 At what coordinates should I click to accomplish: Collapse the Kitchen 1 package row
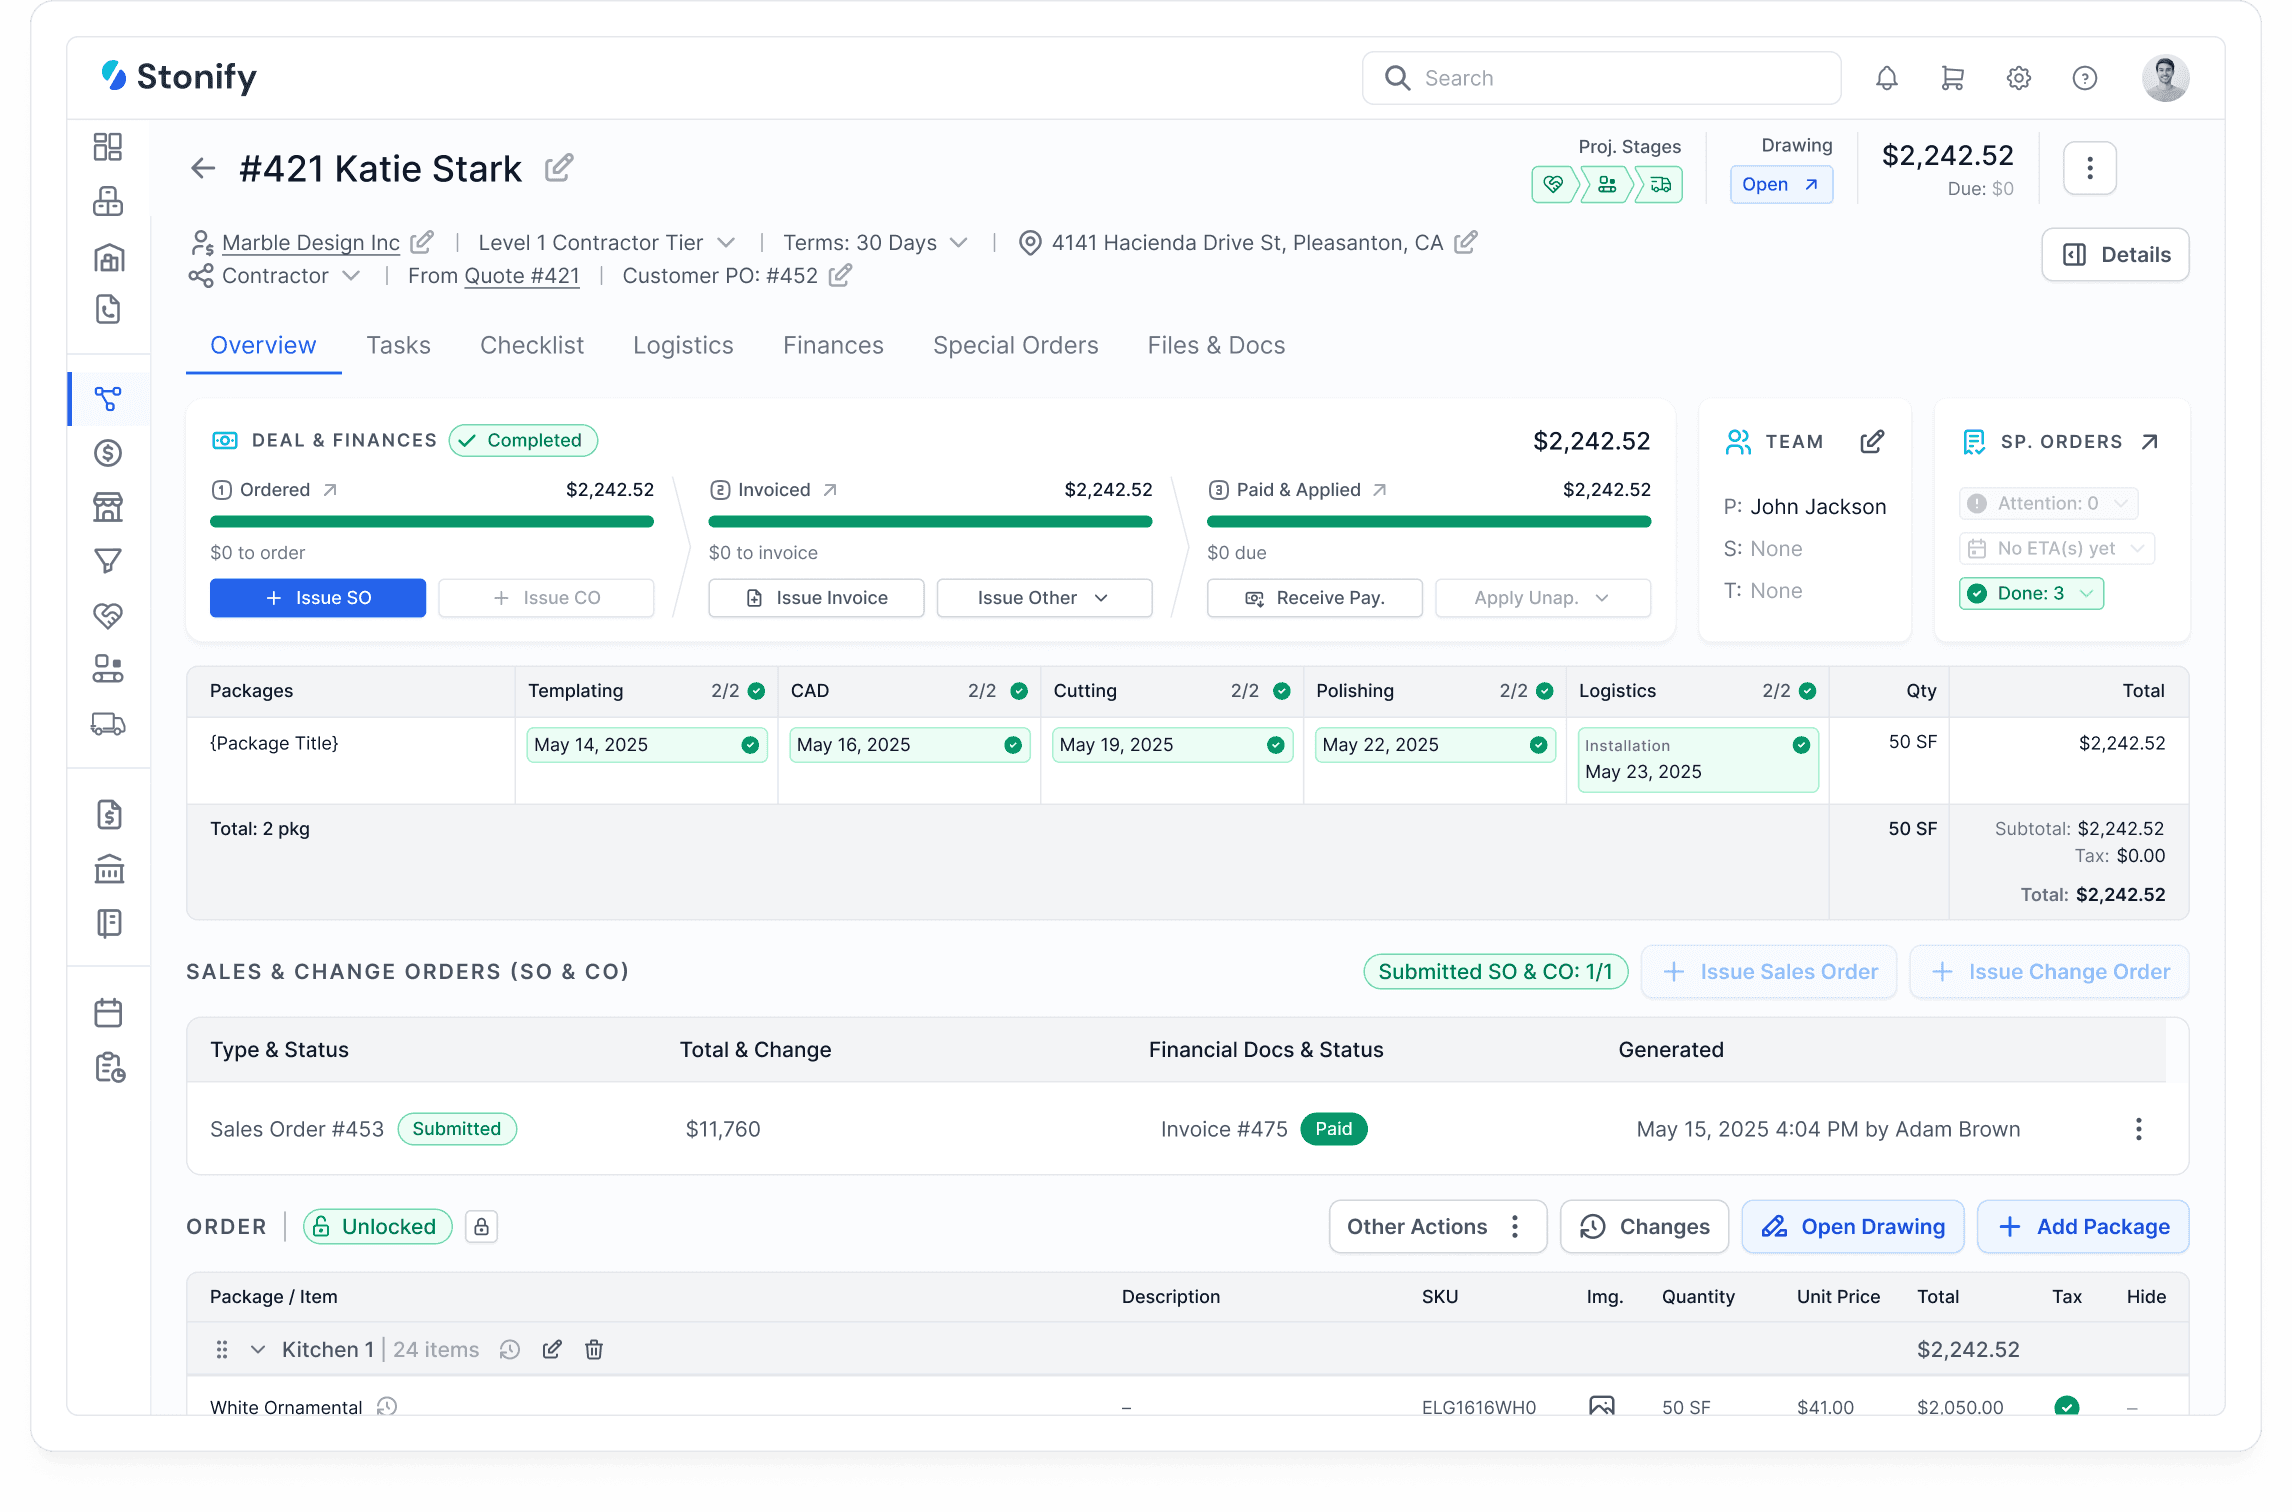point(258,1350)
